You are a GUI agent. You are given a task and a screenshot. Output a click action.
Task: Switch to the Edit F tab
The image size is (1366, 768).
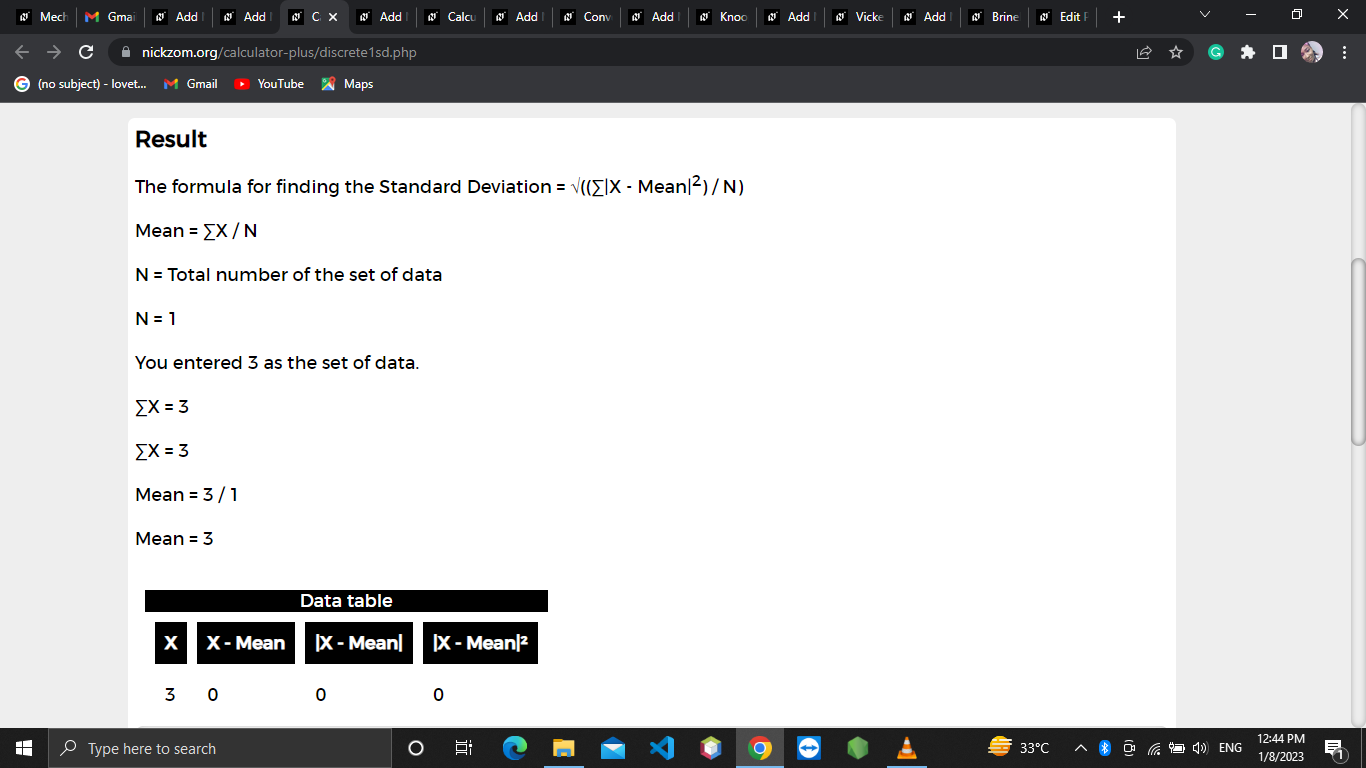coord(1062,17)
